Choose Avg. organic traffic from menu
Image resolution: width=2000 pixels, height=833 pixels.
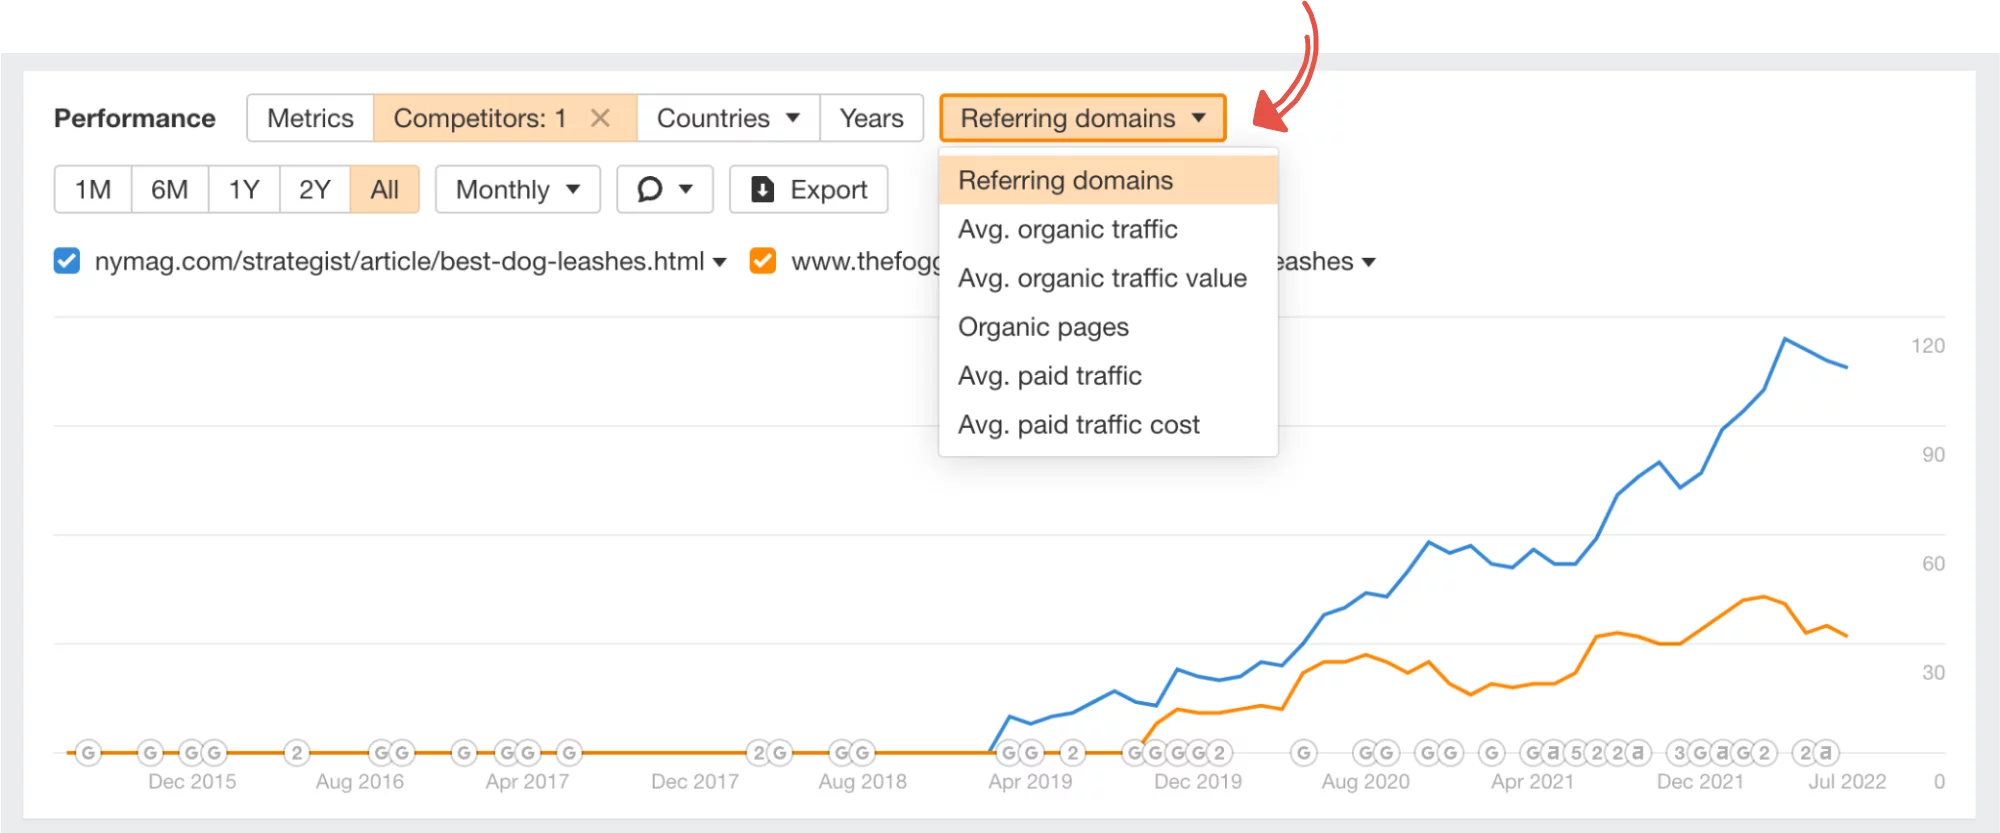pyautogui.click(x=1067, y=229)
